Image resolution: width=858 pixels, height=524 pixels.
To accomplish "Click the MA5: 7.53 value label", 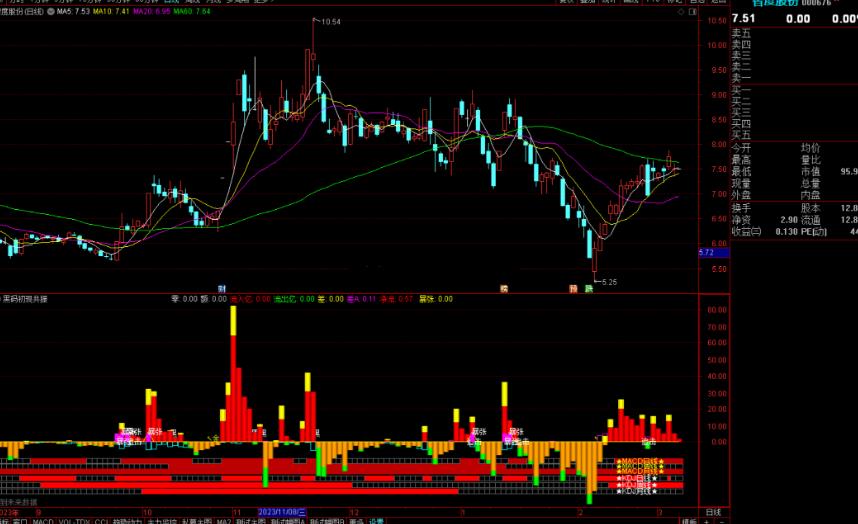I will click(73, 11).
